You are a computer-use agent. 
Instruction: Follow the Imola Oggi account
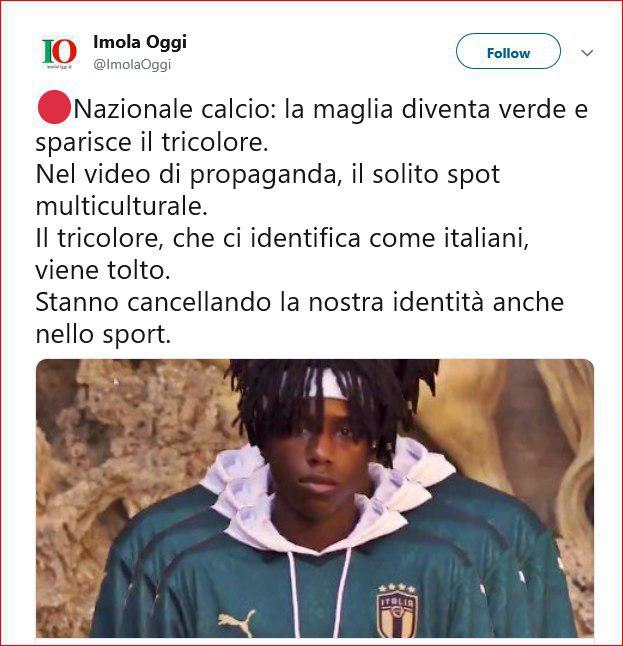tap(508, 51)
